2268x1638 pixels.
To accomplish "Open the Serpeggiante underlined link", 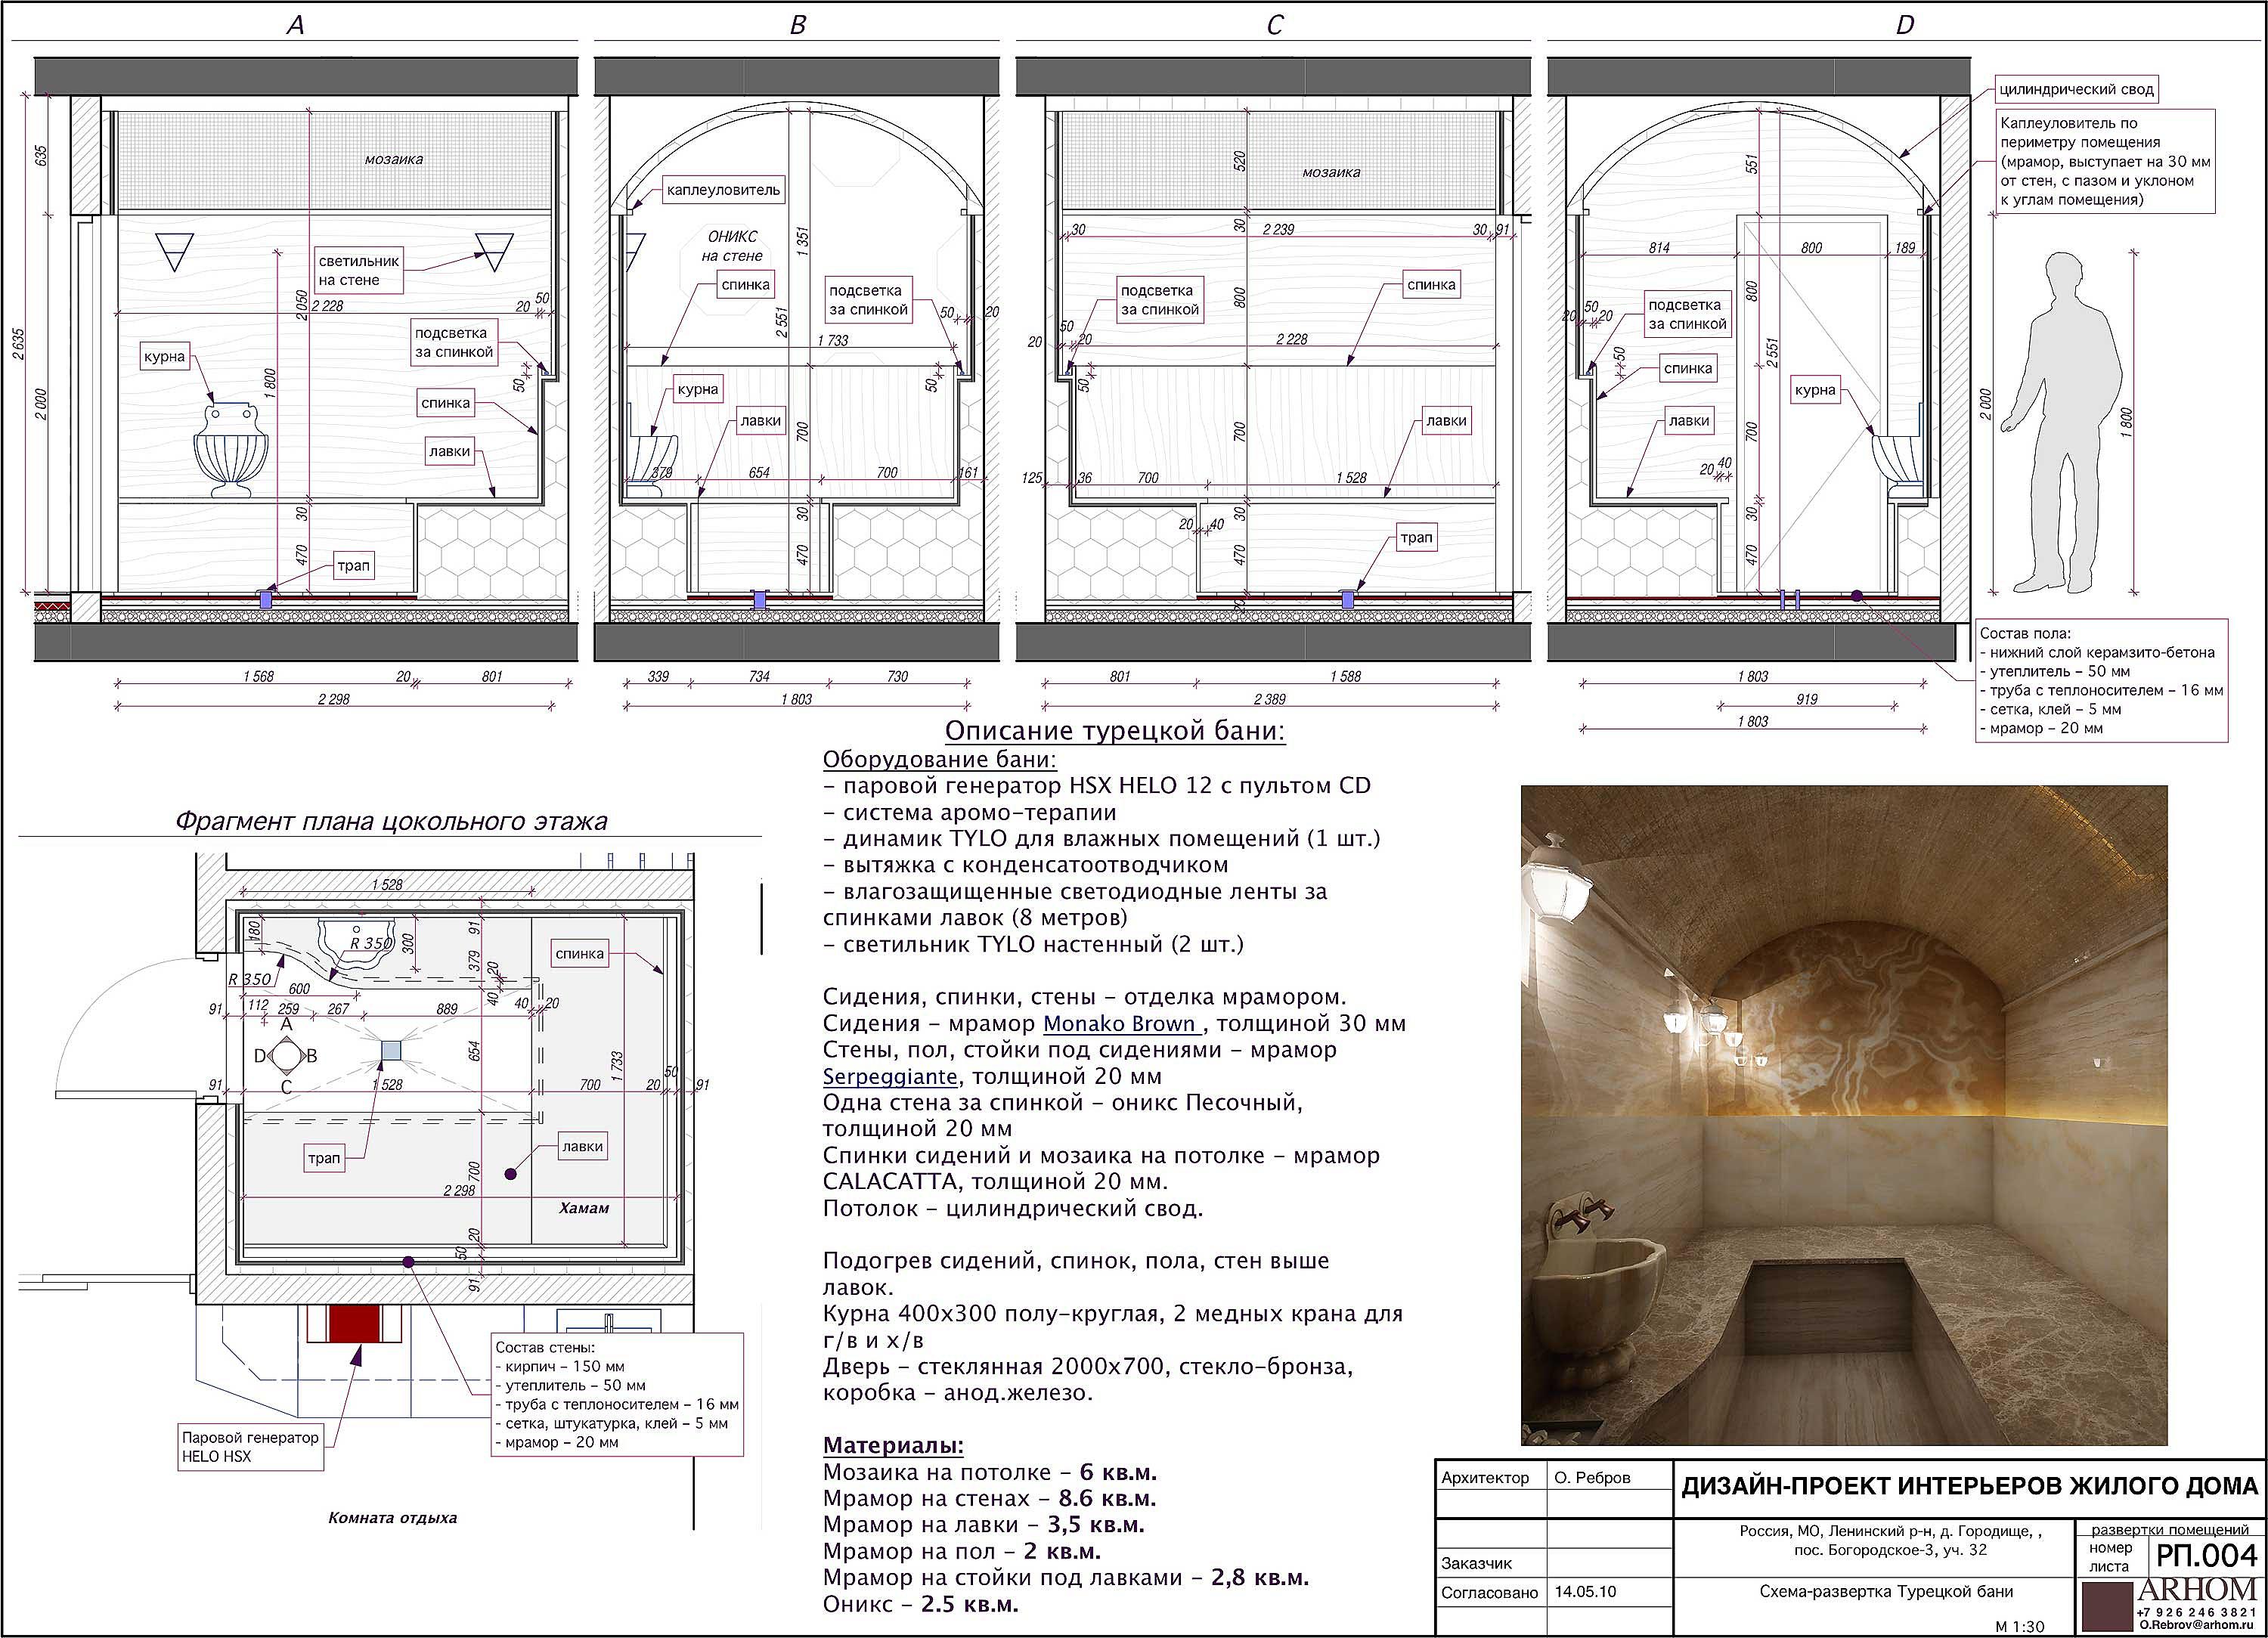I will point(889,1077).
